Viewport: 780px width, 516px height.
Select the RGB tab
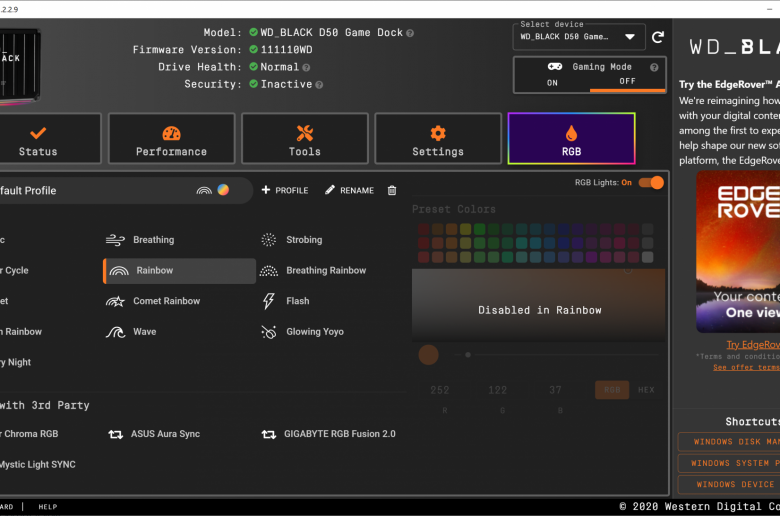tap(571, 138)
